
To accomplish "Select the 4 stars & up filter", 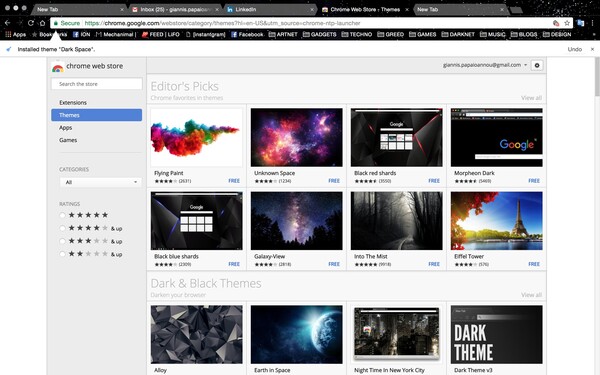I will [x=62, y=228].
